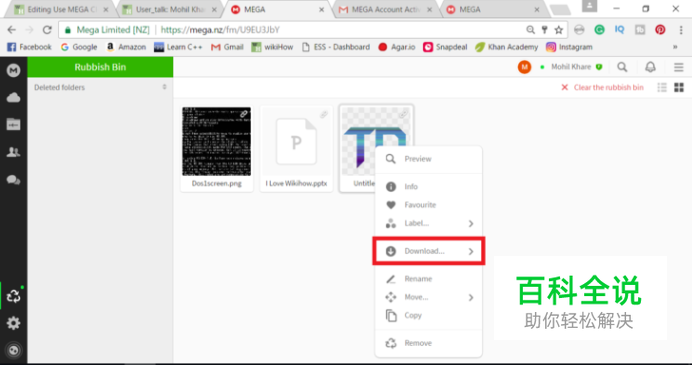This screenshot has height=365, width=692.
Task: Click the Rubbish Bin header
Action: 100,67
